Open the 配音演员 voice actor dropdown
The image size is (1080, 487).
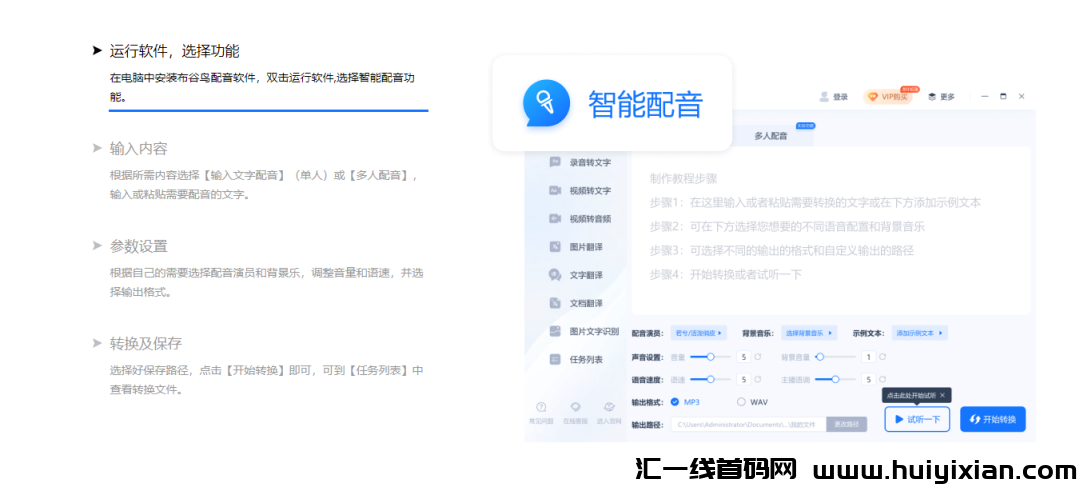coord(699,333)
